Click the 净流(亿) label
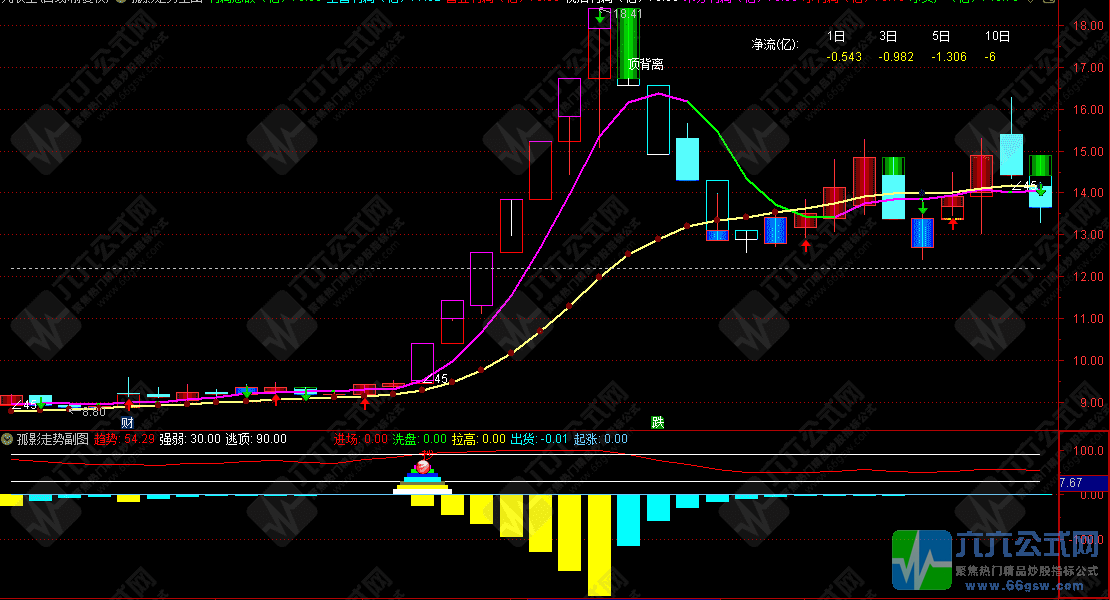The width and height of the screenshot is (1110, 600). click(775, 44)
